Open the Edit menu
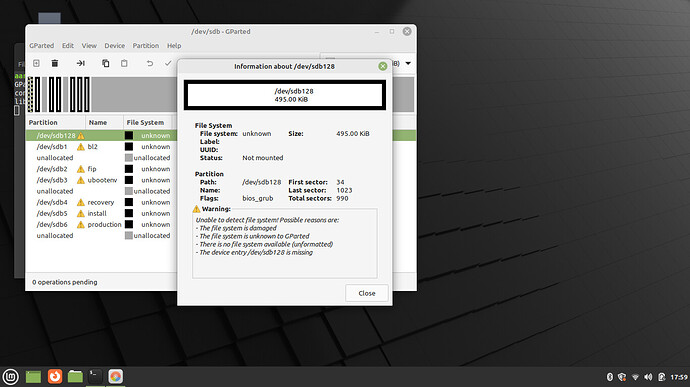This screenshot has height=387, width=690. click(x=68, y=46)
